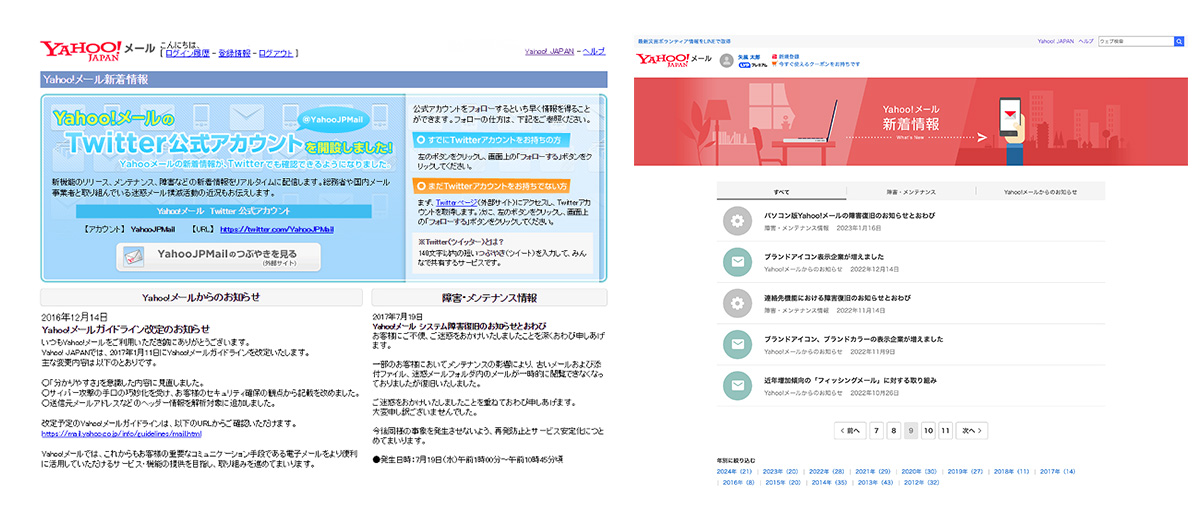Open パソコン版Yahoo!メールの障害復旧のお知らせとおわび notice
The width and height of the screenshot is (1200, 510).
pyautogui.click(x=851, y=215)
